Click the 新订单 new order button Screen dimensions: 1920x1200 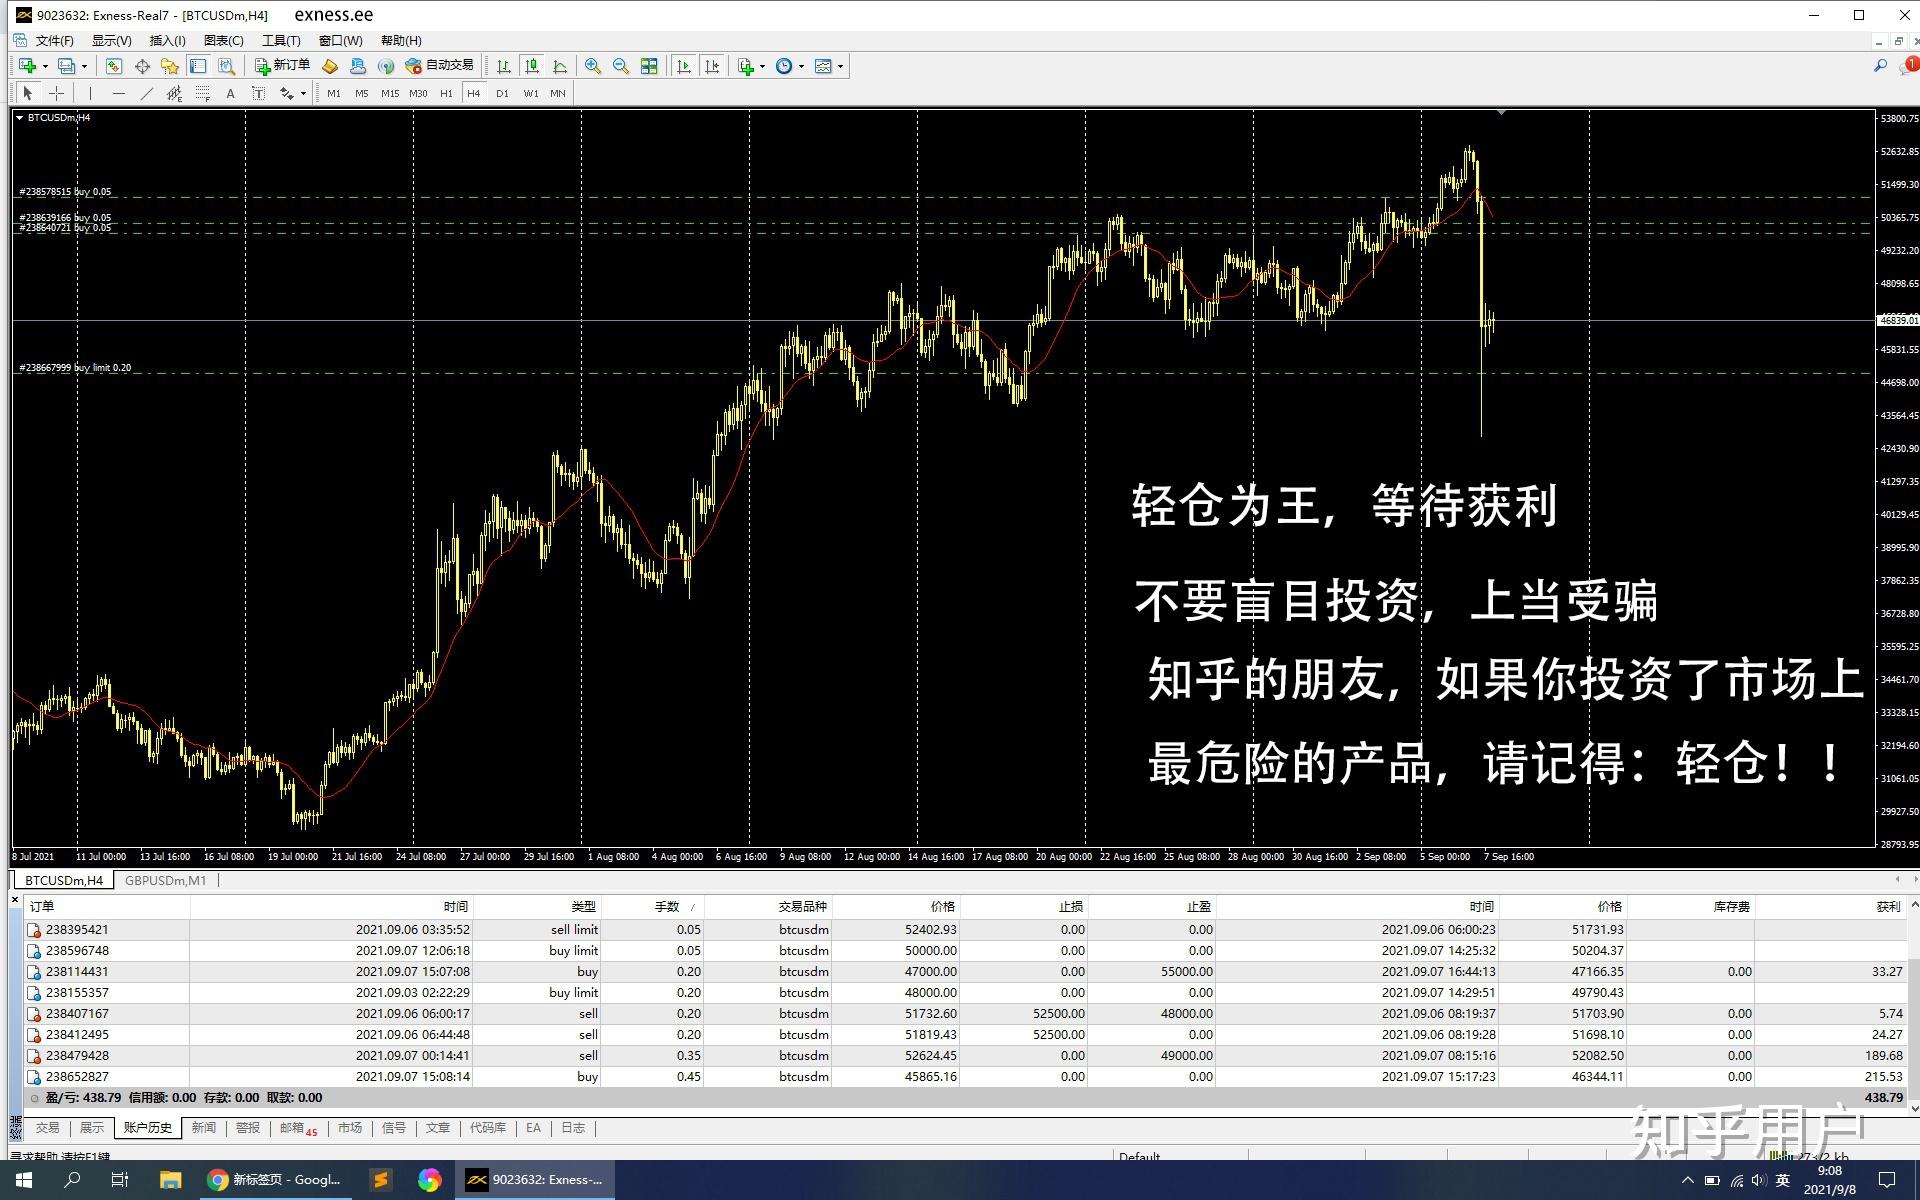pyautogui.click(x=283, y=66)
